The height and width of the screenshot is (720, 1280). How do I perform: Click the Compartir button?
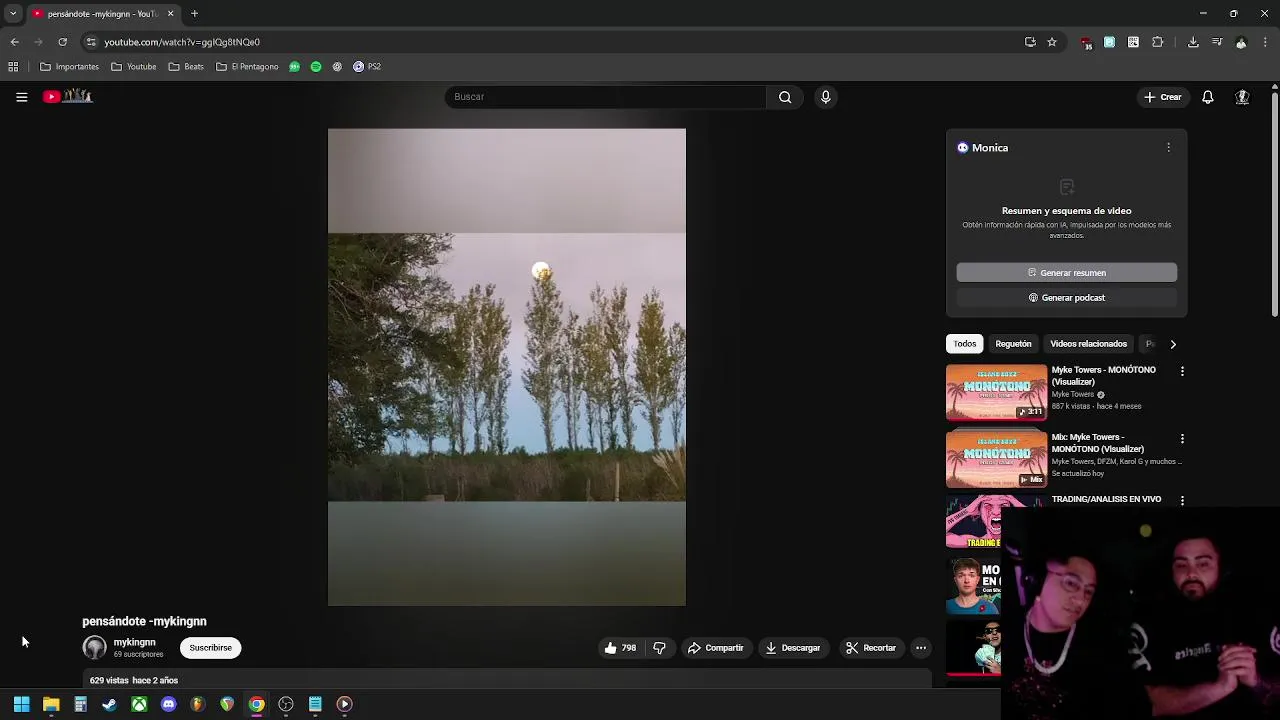click(x=715, y=648)
